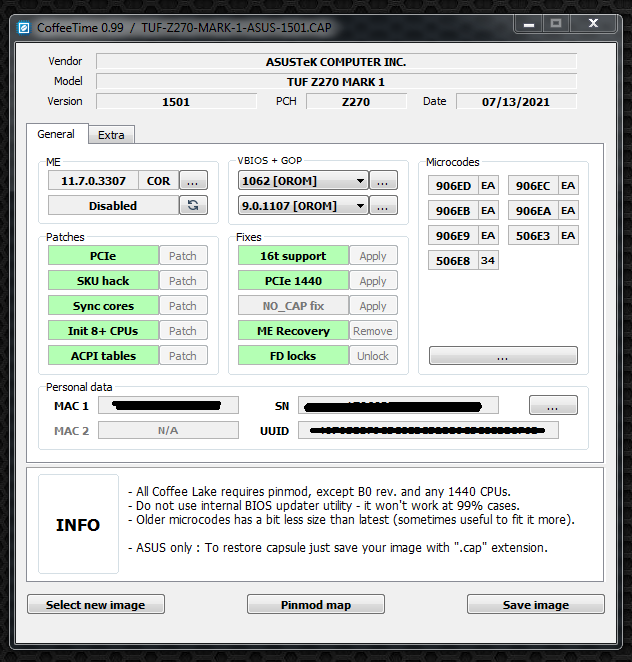Click the MAC 1 field

[168, 405]
